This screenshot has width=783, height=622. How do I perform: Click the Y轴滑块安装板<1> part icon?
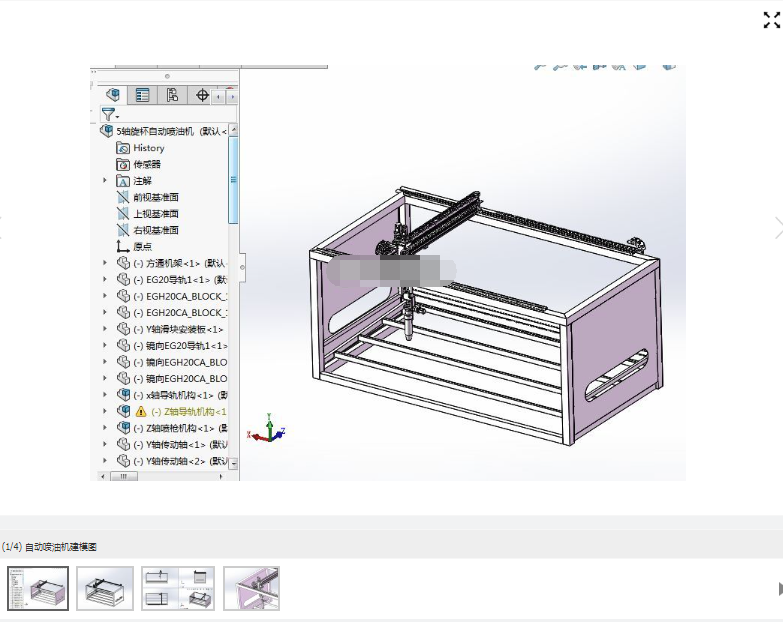123,329
